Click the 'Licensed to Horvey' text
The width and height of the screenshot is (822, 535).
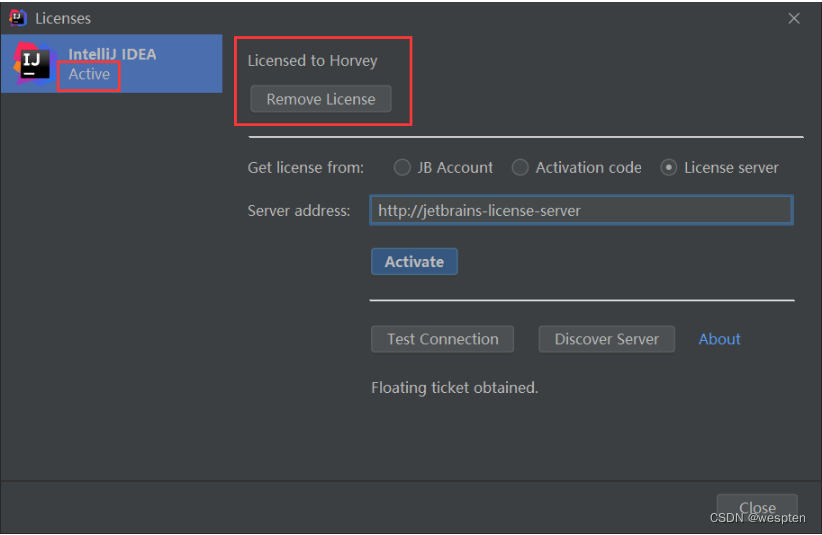312,61
